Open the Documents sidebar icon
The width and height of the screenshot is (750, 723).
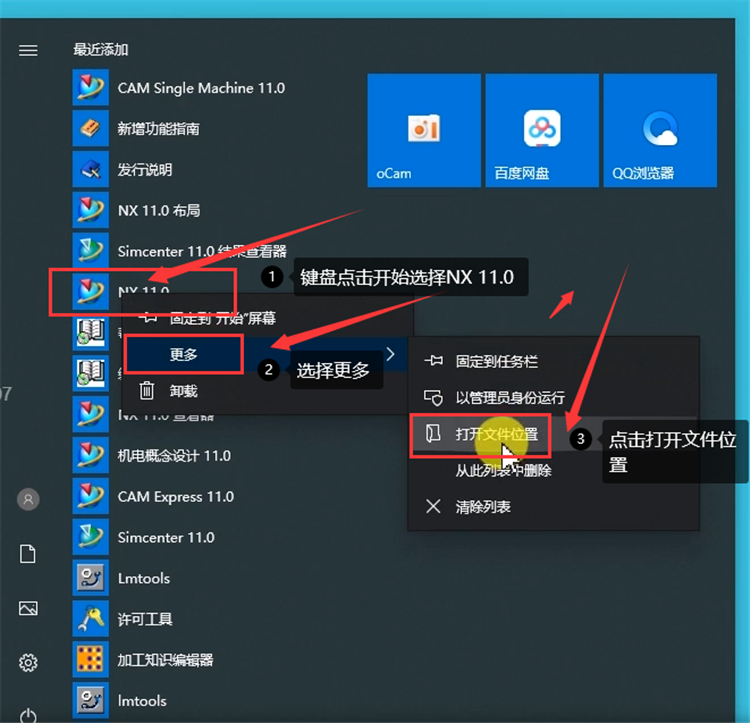pyautogui.click(x=28, y=554)
